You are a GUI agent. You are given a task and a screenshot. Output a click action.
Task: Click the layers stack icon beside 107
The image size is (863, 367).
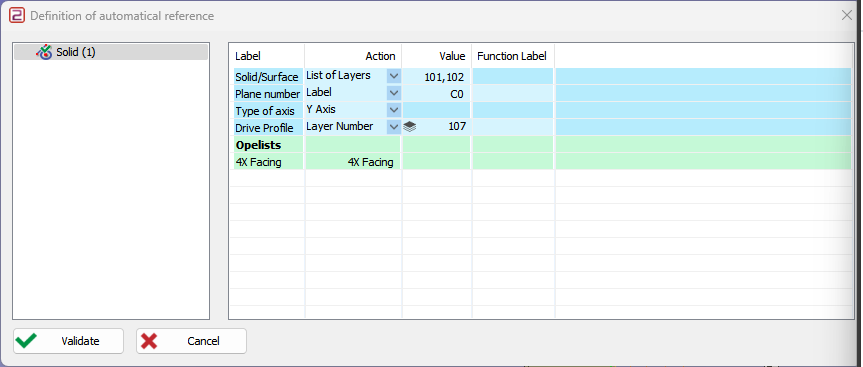click(409, 127)
